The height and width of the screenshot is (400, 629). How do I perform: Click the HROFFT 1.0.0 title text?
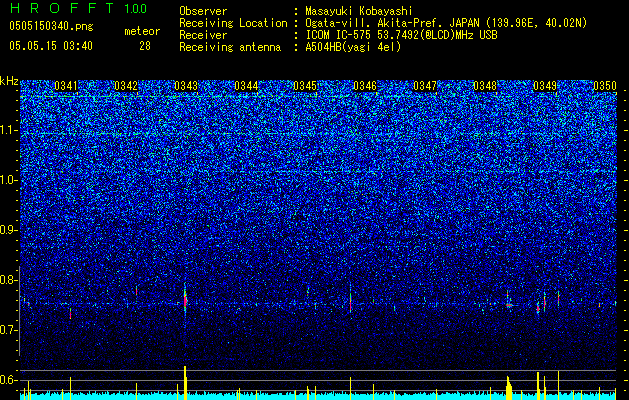tap(78, 8)
